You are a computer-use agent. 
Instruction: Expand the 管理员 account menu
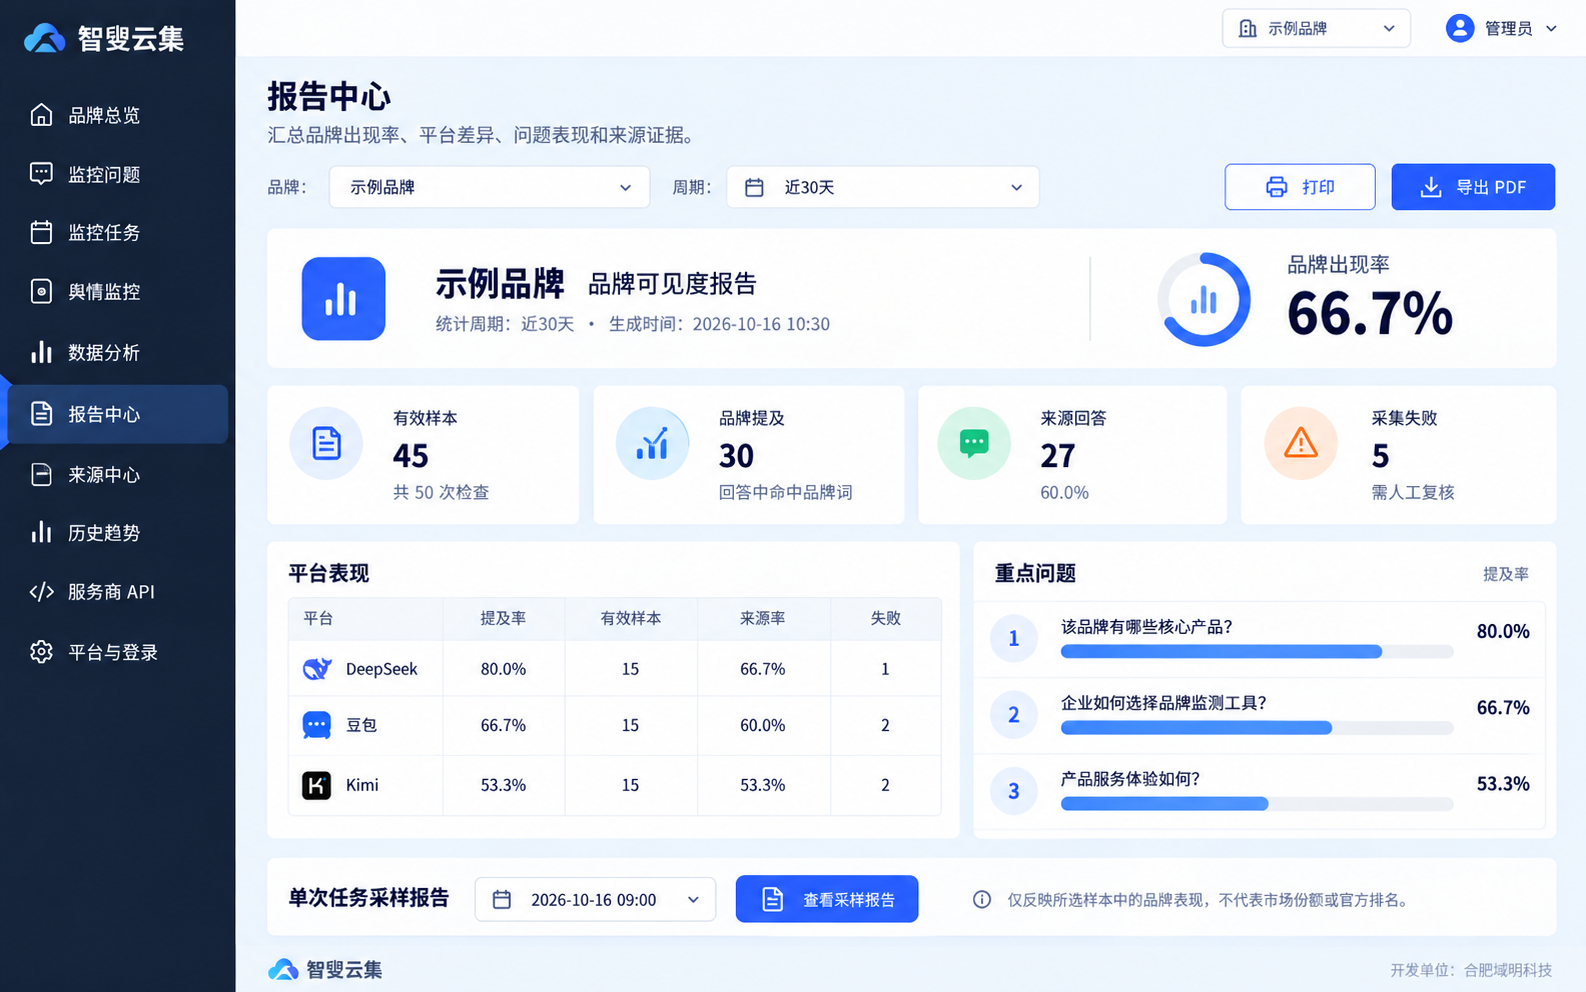1502,28
